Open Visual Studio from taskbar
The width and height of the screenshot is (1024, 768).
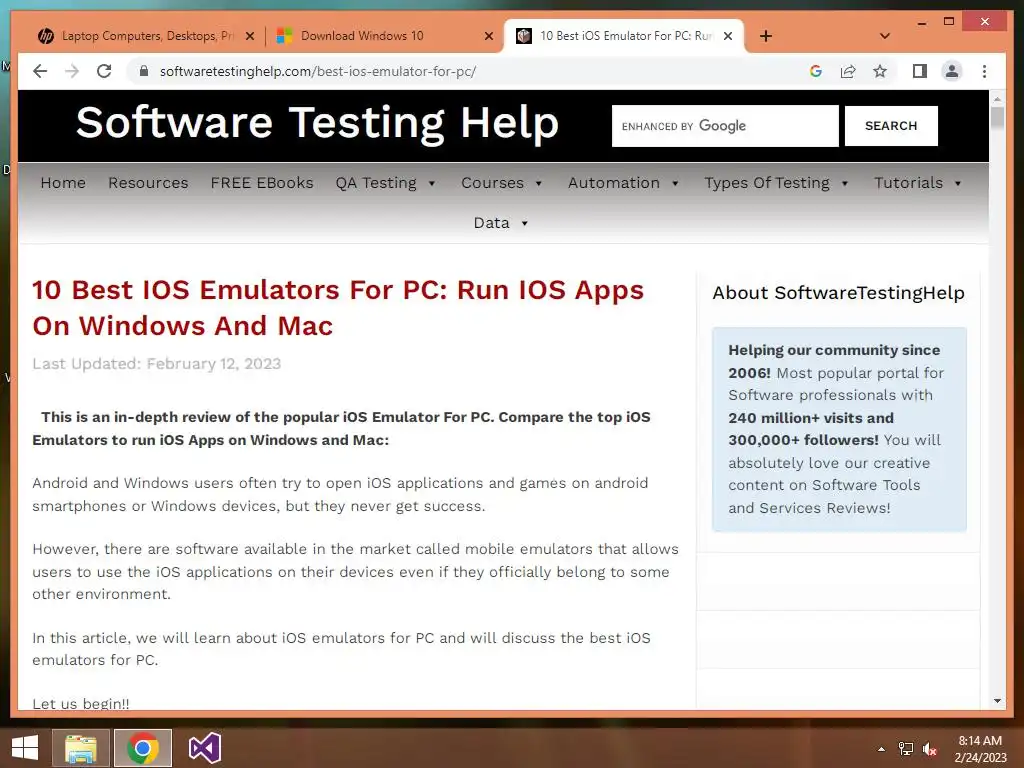204,748
